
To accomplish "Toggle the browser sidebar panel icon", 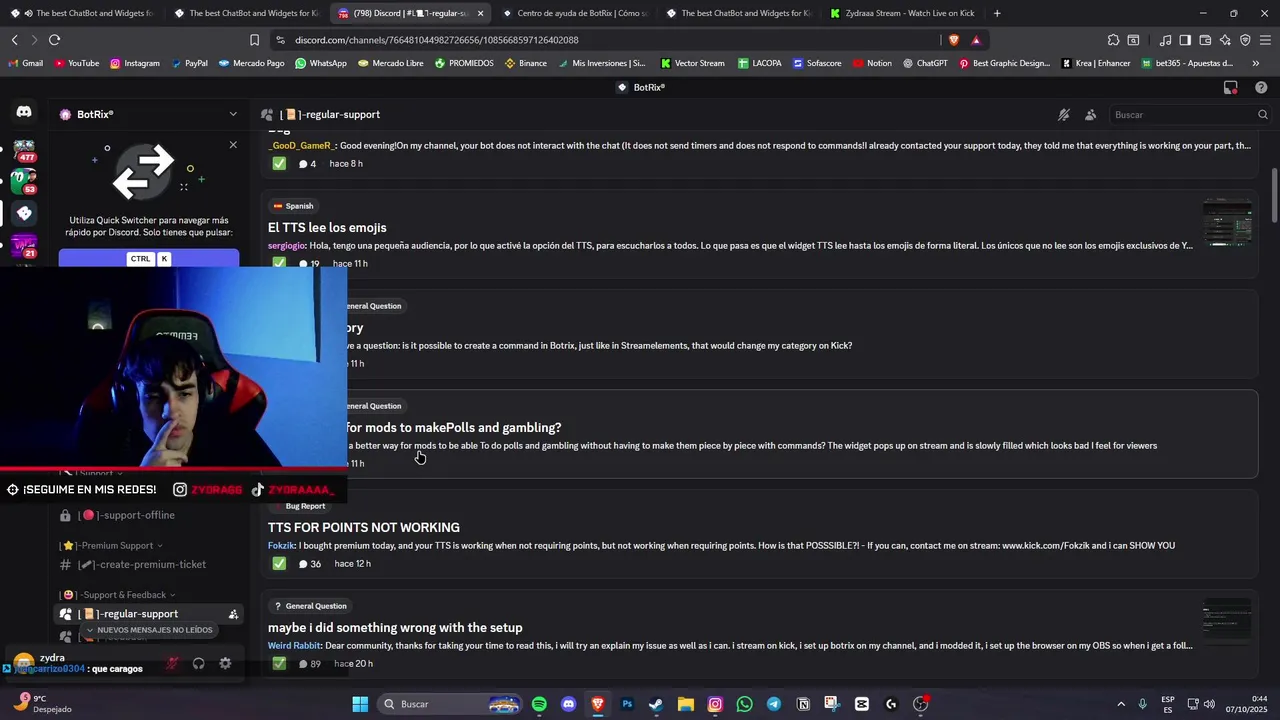I will pyautogui.click(x=1185, y=40).
